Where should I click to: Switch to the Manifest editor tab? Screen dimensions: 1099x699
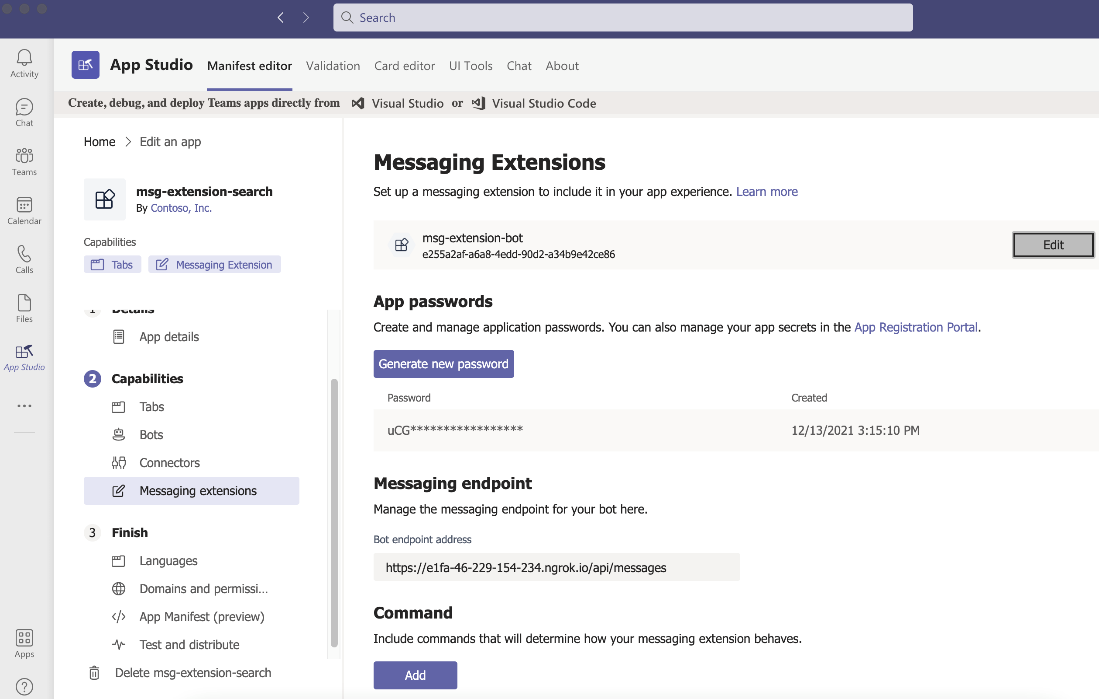(x=250, y=66)
